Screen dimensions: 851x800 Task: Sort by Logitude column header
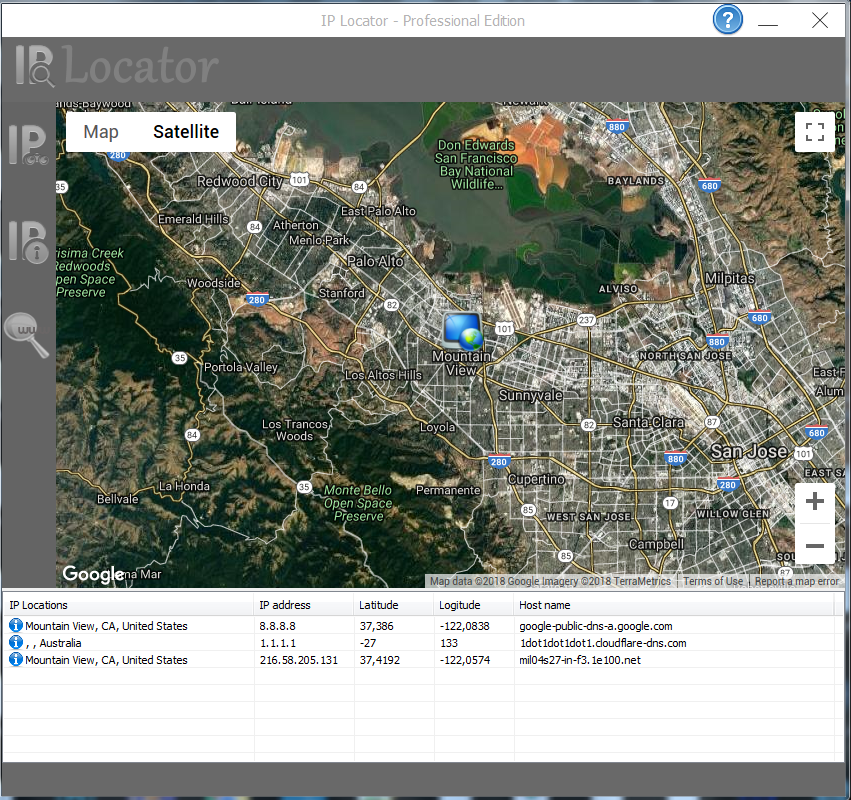pos(474,605)
